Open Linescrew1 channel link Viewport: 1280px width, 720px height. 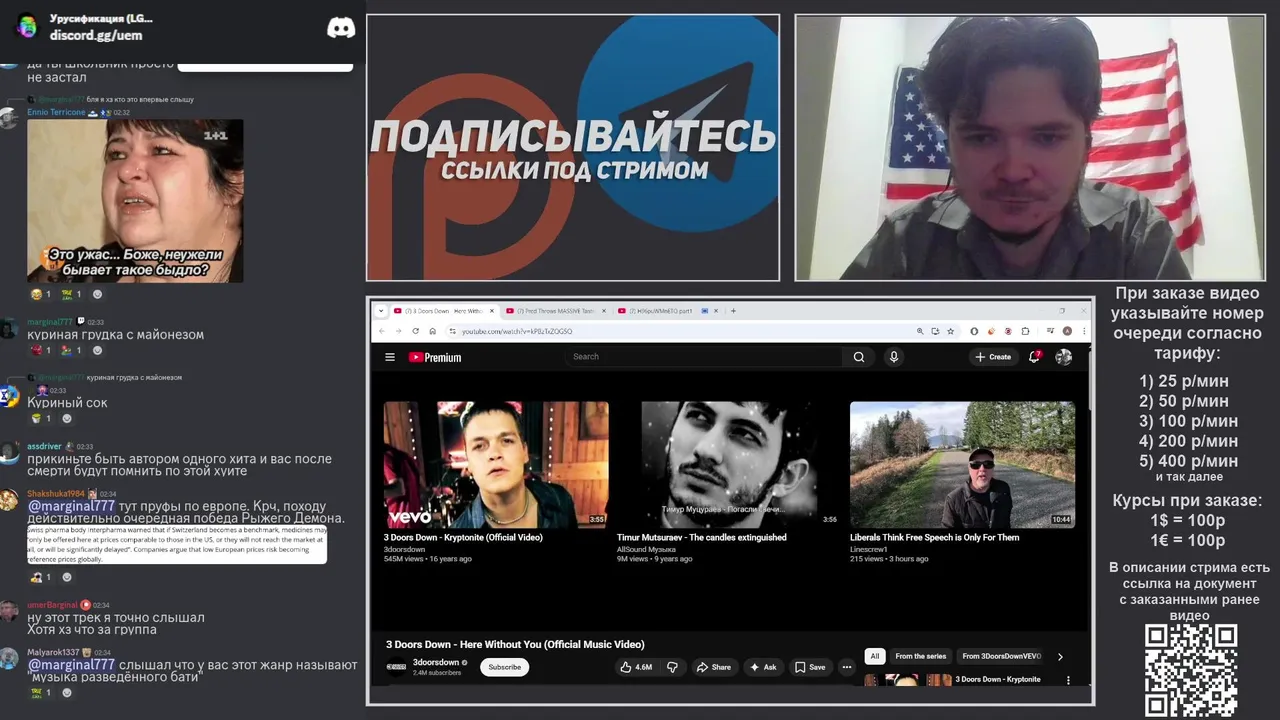(868, 549)
